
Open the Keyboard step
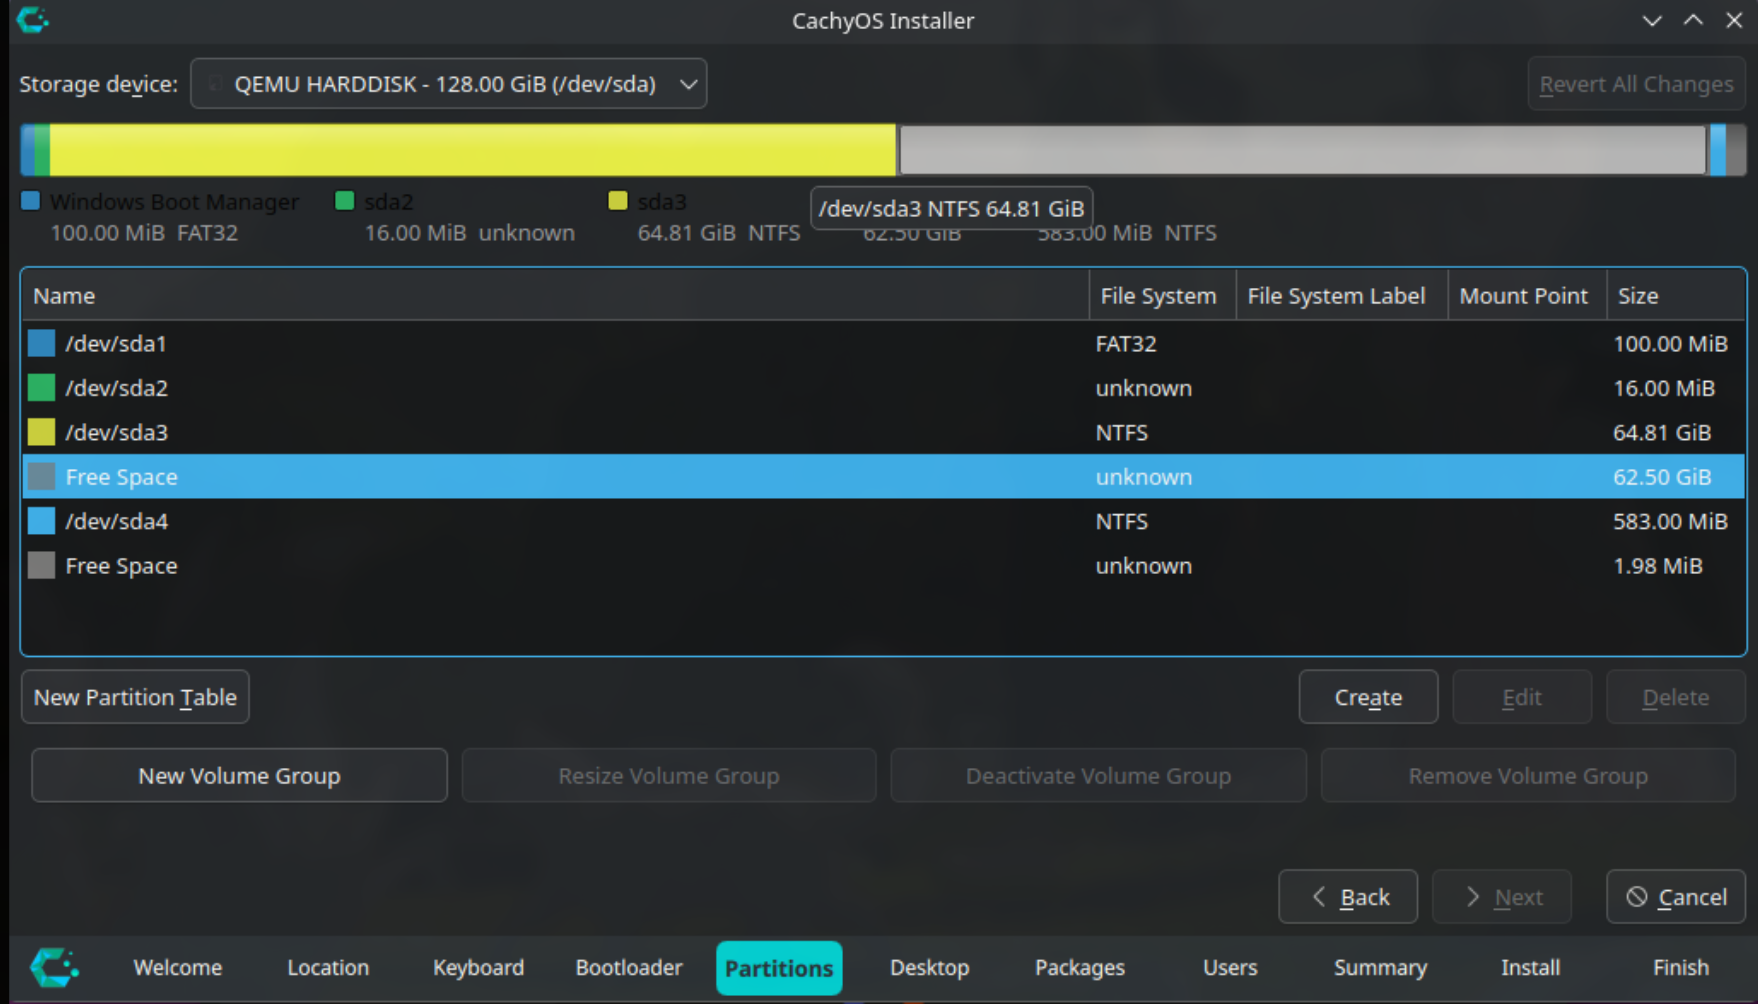click(478, 967)
